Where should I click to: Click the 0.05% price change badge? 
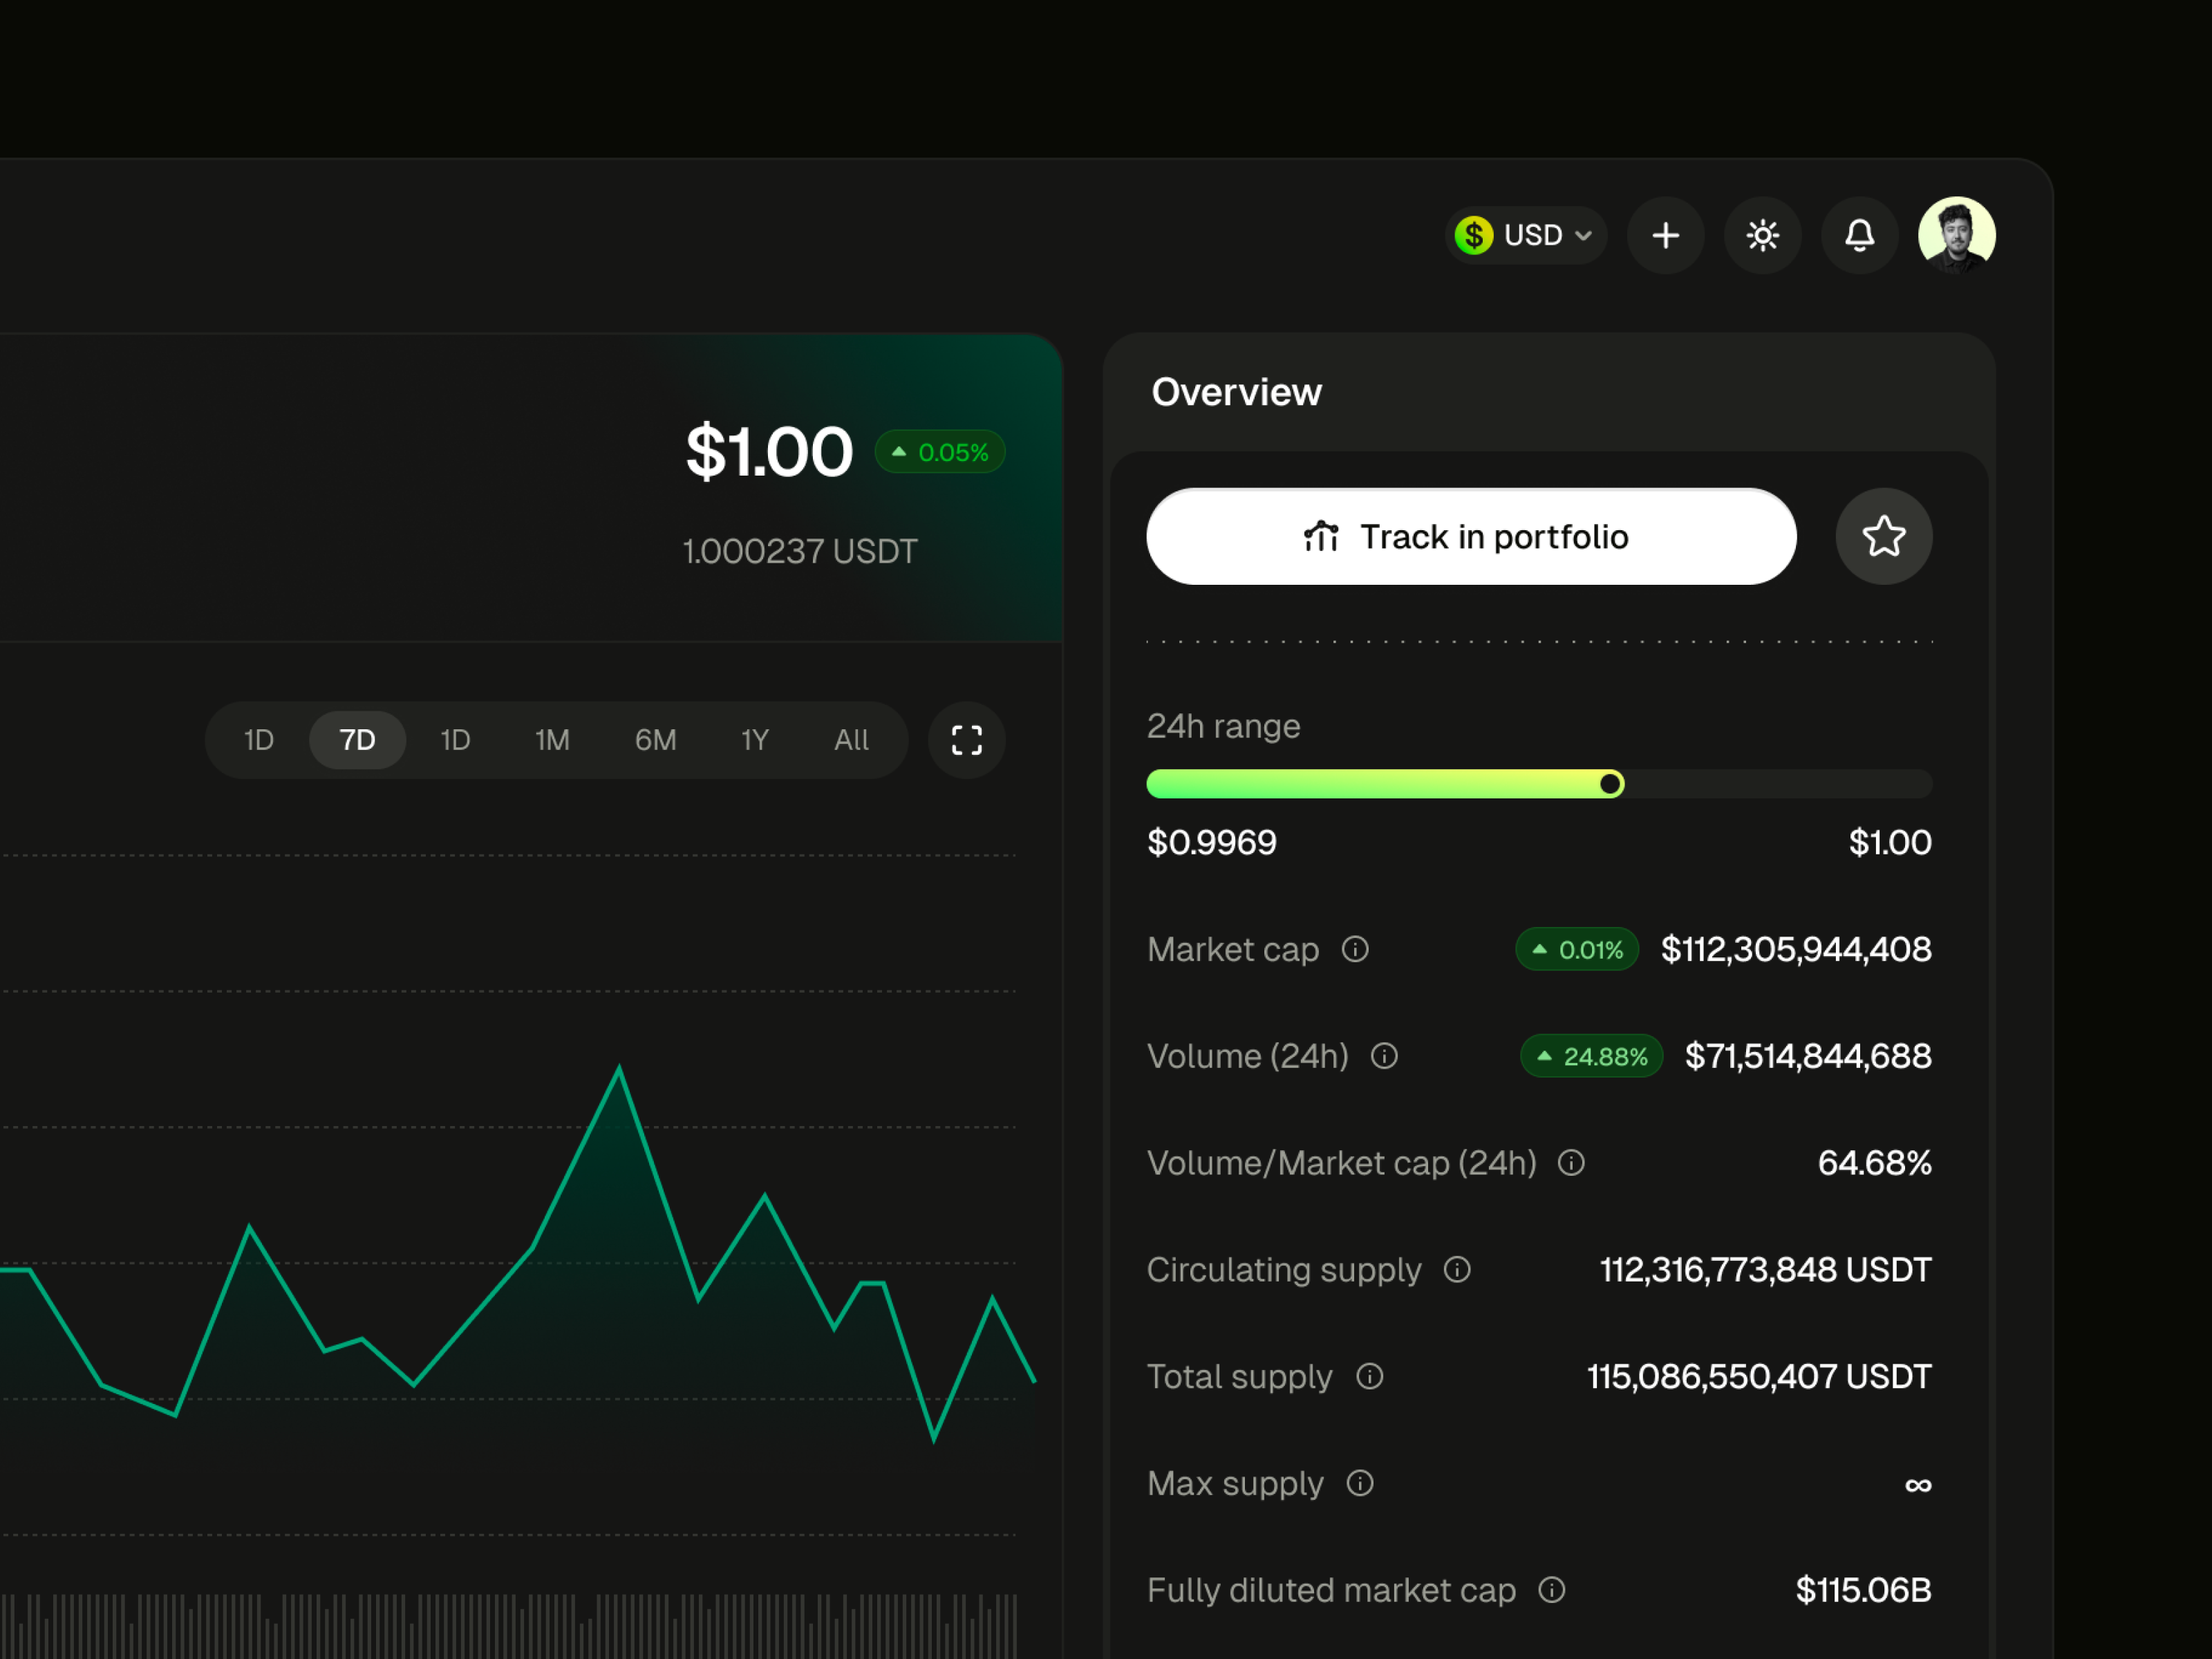(x=939, y=452)
